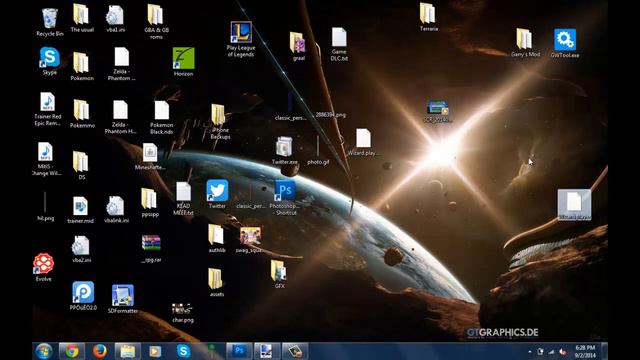
Task: Launch the Horizon shortcut
Action: pos(183,62)
